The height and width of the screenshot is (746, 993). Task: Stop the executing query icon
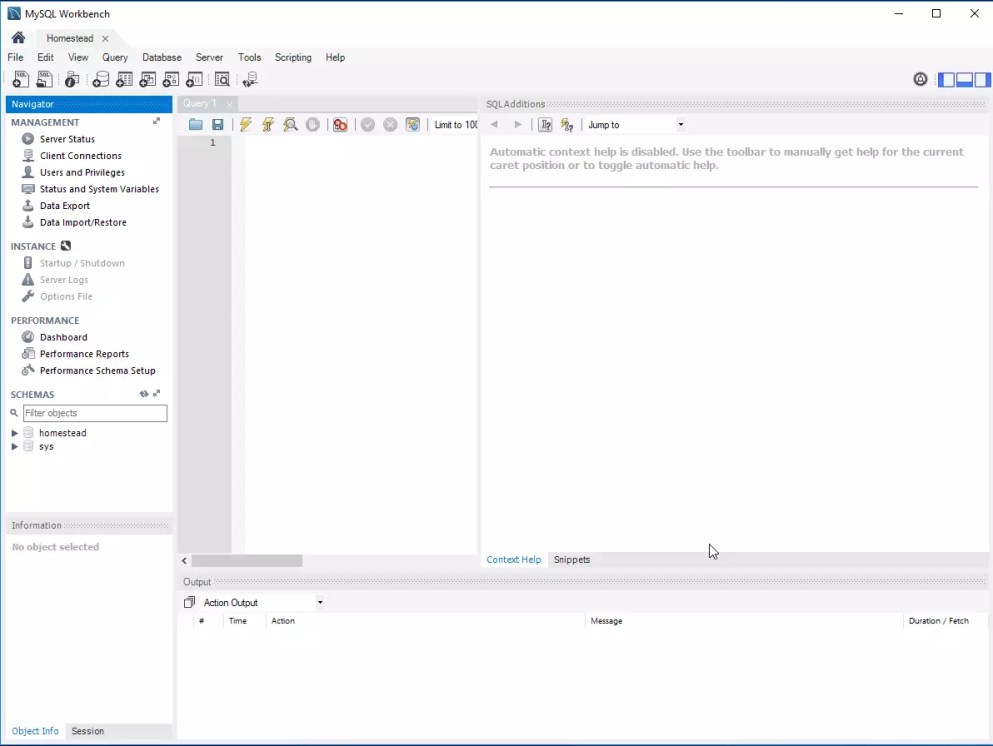click(313, 125)
